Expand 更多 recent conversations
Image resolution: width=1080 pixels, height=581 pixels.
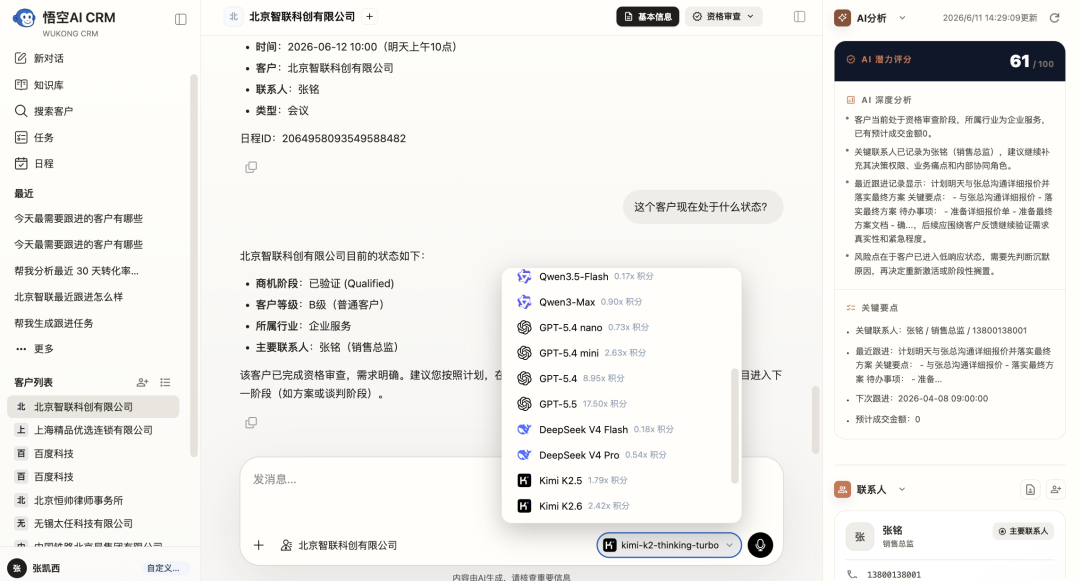point(35,348)
